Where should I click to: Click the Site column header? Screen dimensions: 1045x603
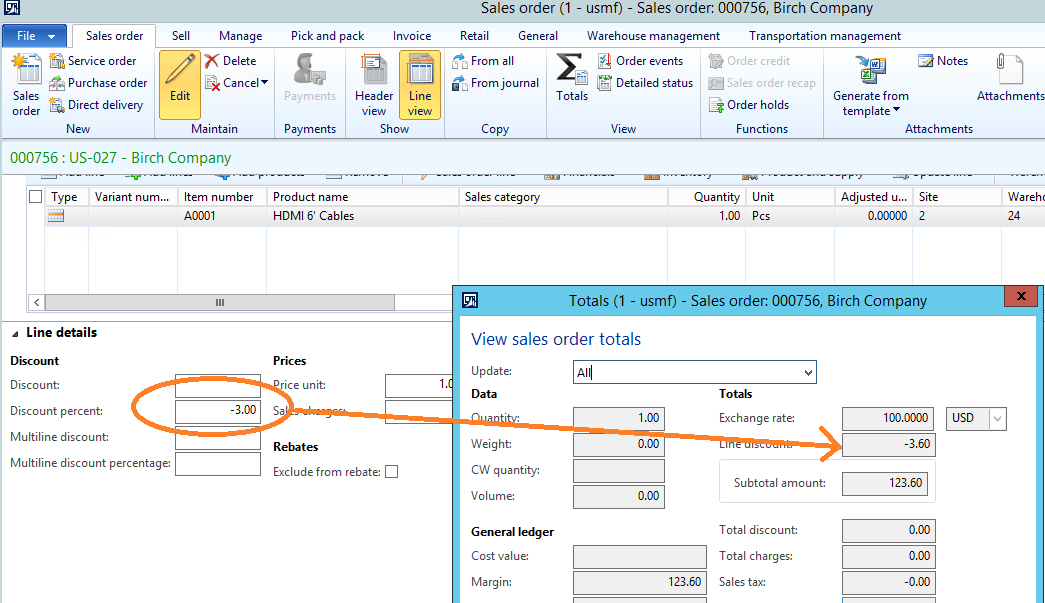(957, 197)
